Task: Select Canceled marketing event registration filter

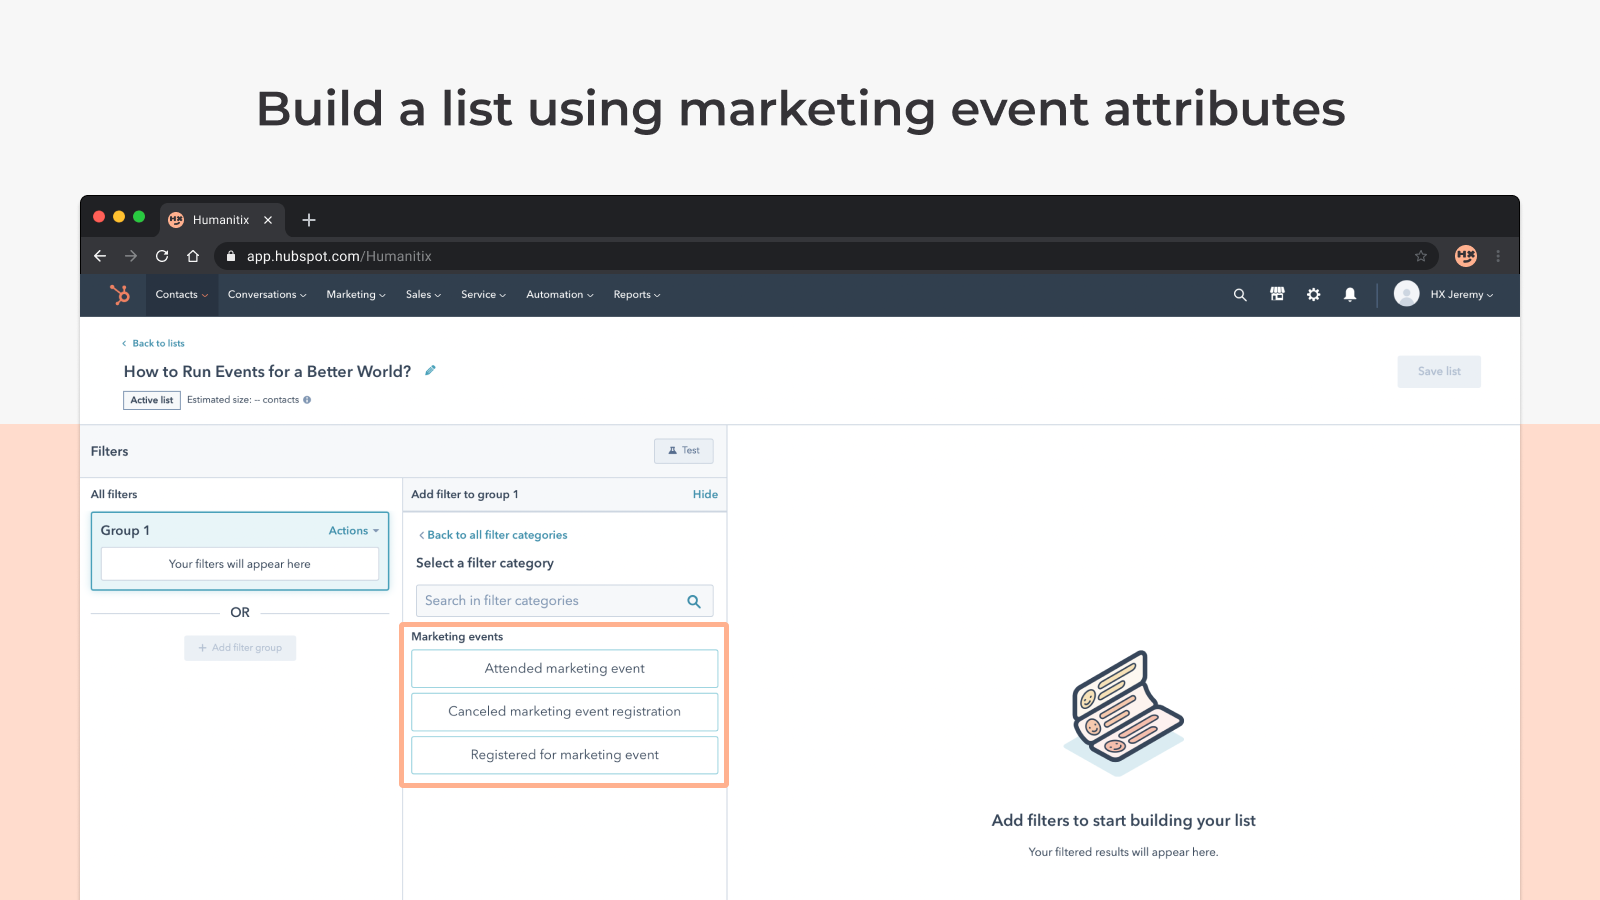Action: click(564, 711)
